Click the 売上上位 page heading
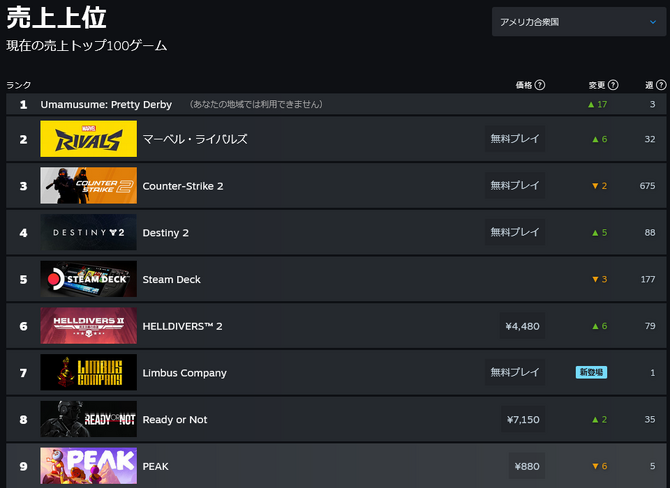This screenshot has height=488, width=670. [56, 18]
